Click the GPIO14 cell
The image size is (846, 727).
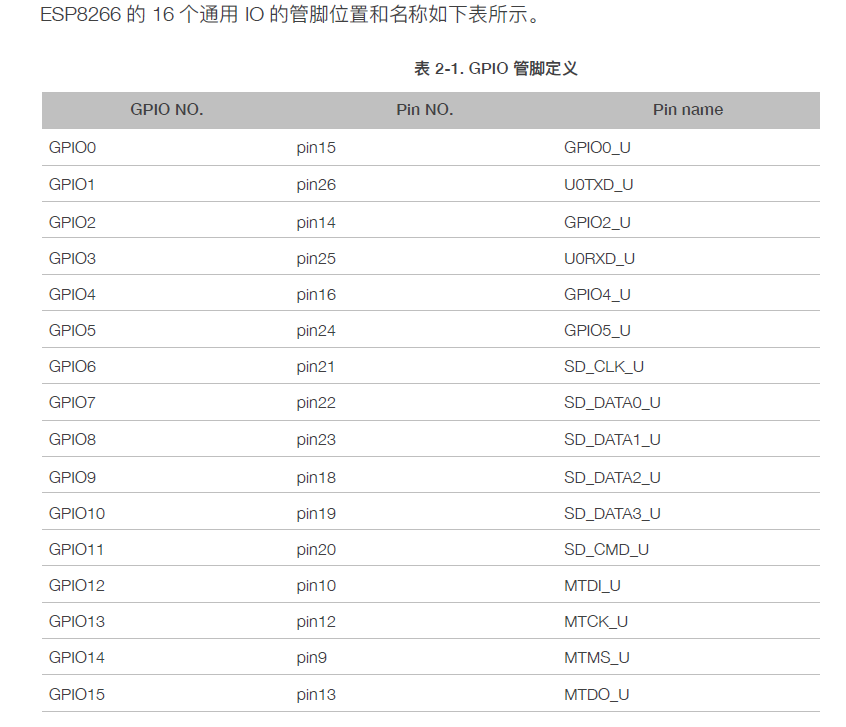(x=77, y=657)
